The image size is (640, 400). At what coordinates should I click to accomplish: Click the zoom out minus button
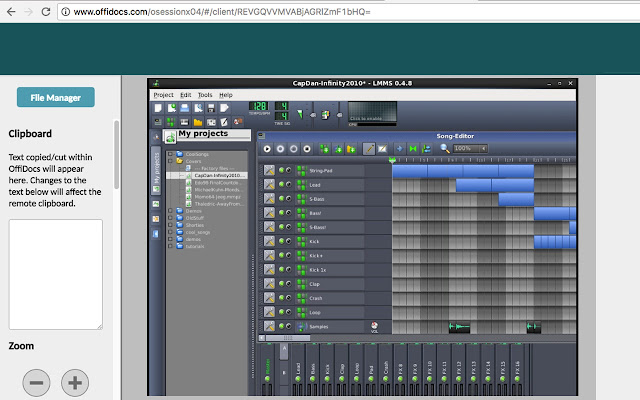click(37, 382)
